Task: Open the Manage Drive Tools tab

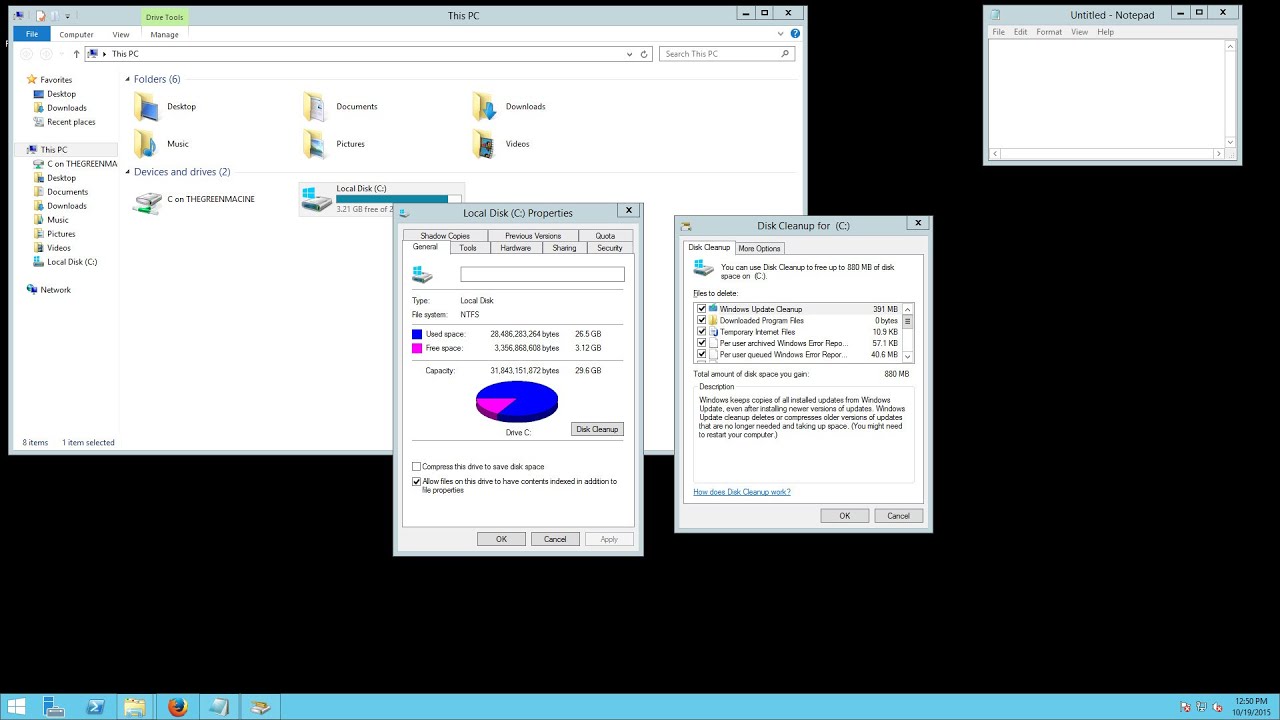Action: pyautogui.click(x=164, y=34)
